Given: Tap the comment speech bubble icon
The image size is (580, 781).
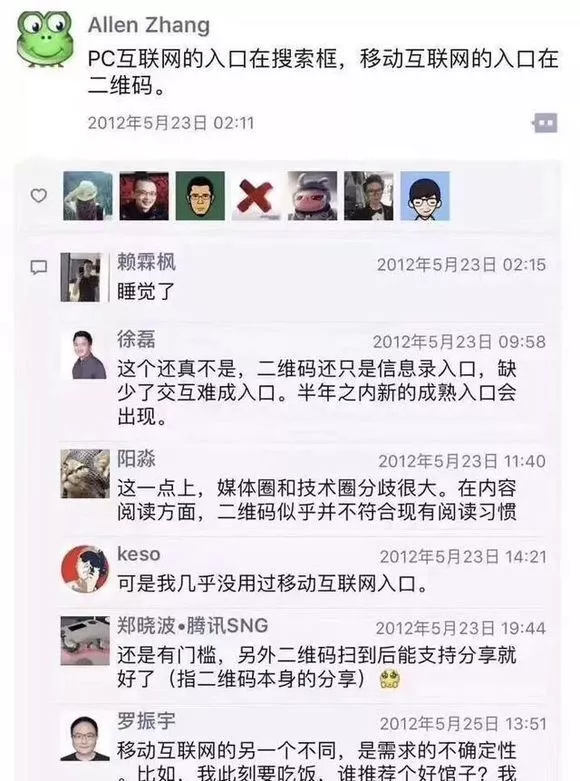Looking at the screenshot, I should (39, 267).
